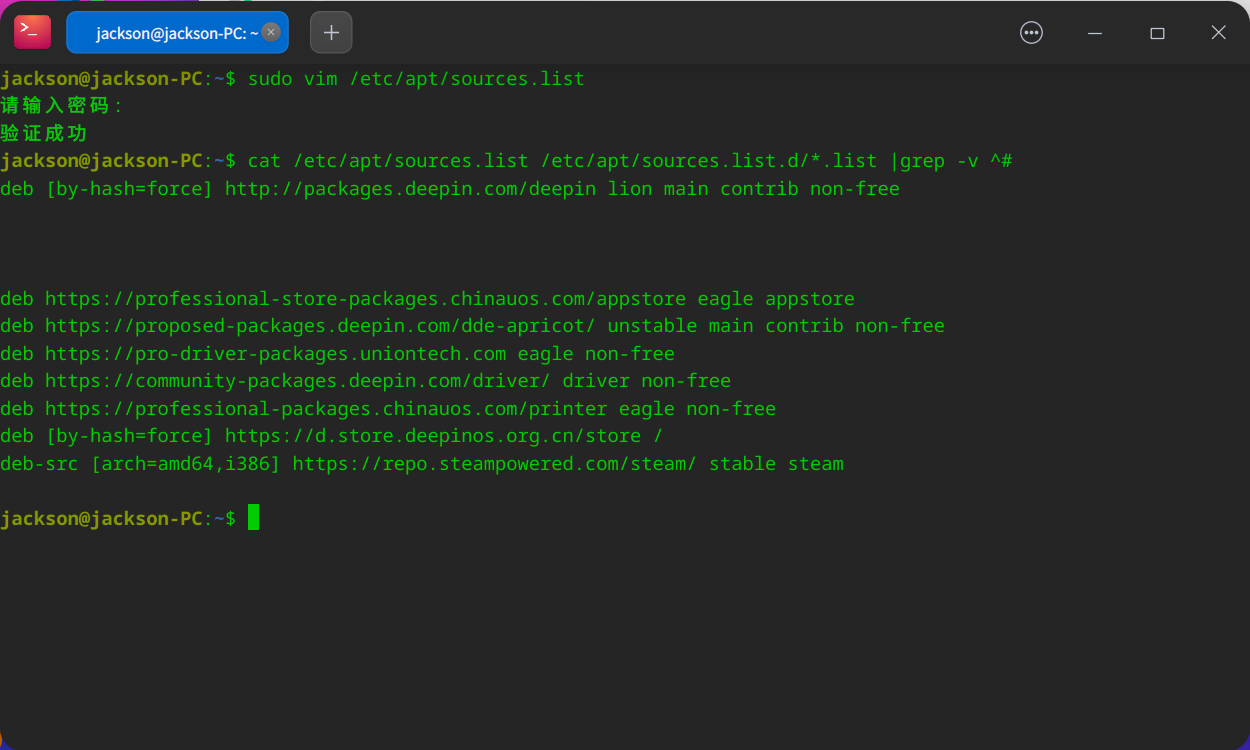The width and height of the screenshot is (1250, 750).
Task: Click the 验证成功 verification text
Action: [x=43, y=131]
